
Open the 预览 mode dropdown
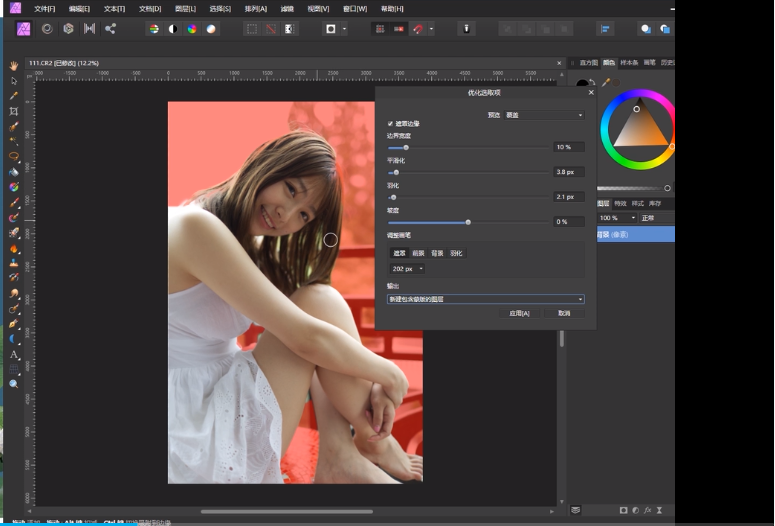pos(545,115)
